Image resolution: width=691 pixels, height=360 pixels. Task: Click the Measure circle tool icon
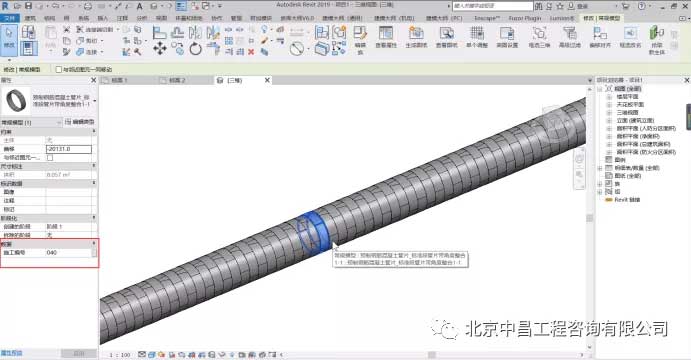[x=297, y=48]
